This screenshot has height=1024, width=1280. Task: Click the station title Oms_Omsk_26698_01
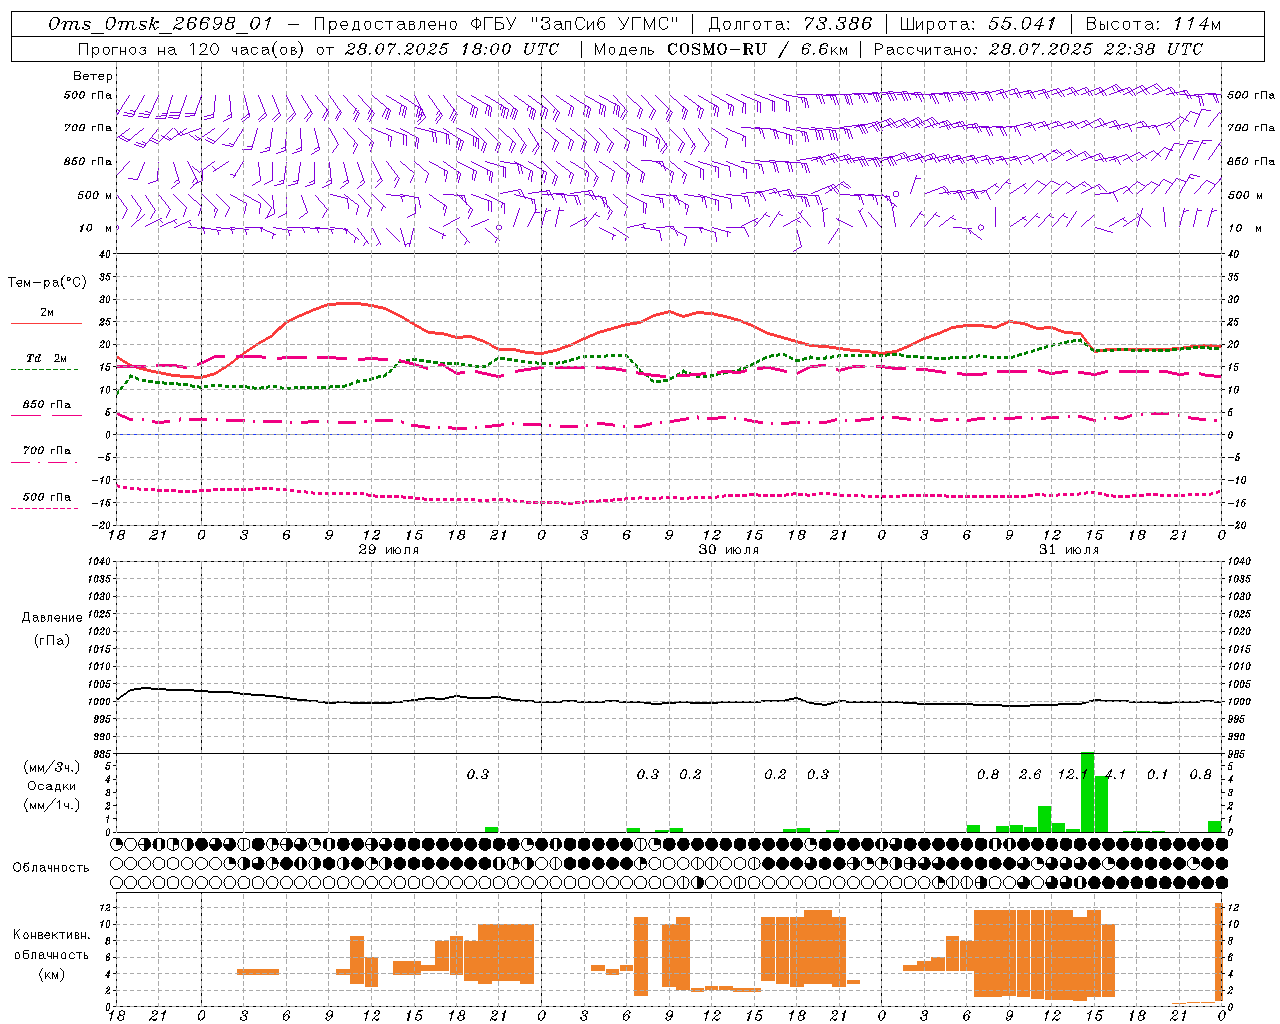[160, 23]
